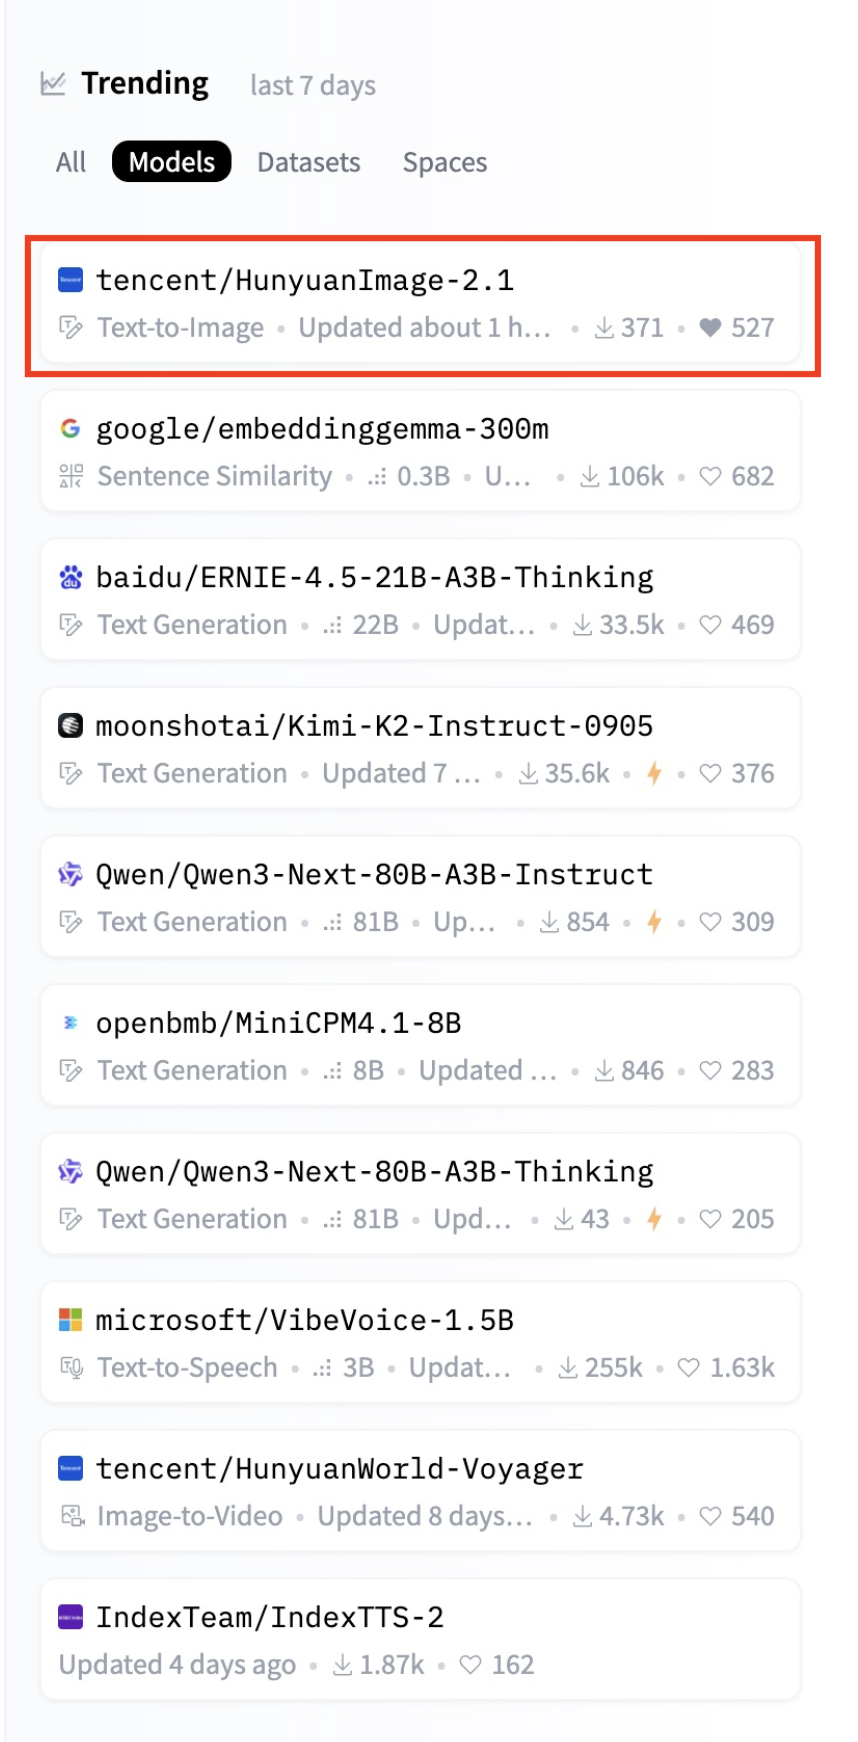
Task: Click the Microsoft logo beside VibeVoice-1.5B
Action: pos(70,1320)
